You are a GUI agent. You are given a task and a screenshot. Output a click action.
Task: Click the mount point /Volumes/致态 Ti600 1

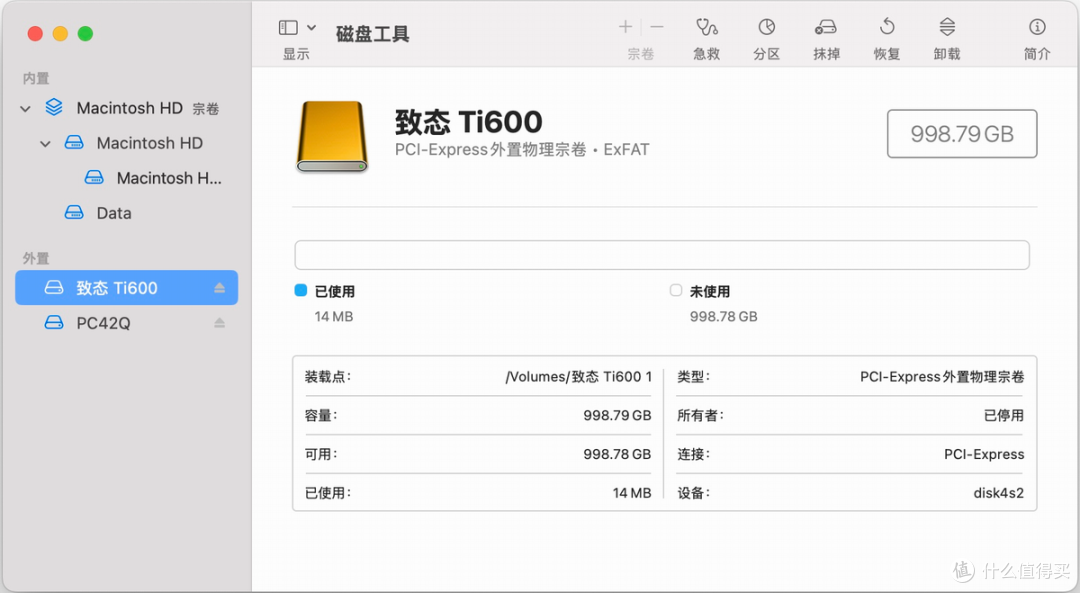click(x=579, y=377)
